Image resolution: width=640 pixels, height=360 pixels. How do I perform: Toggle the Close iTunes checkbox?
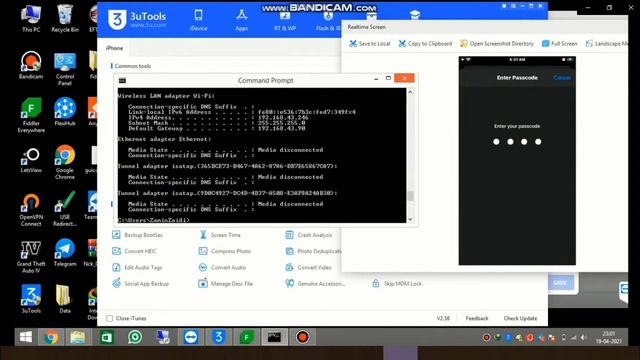(109, 318)
